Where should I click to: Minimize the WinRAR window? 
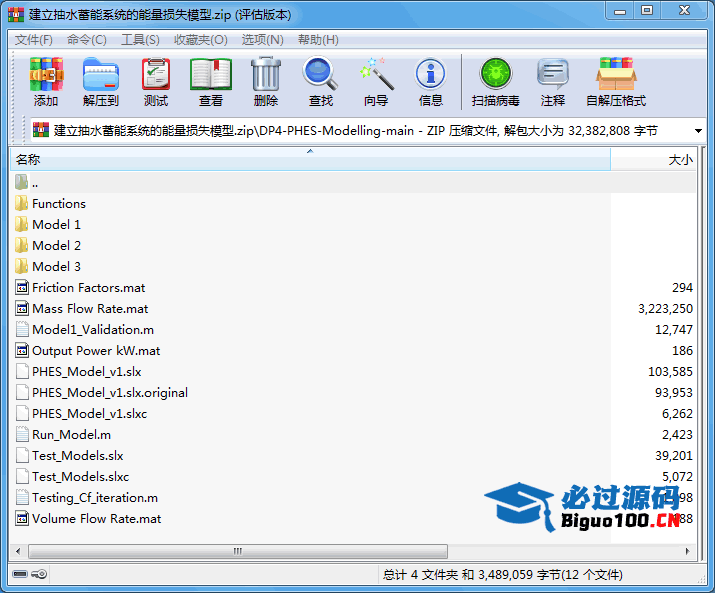(620, 10)
